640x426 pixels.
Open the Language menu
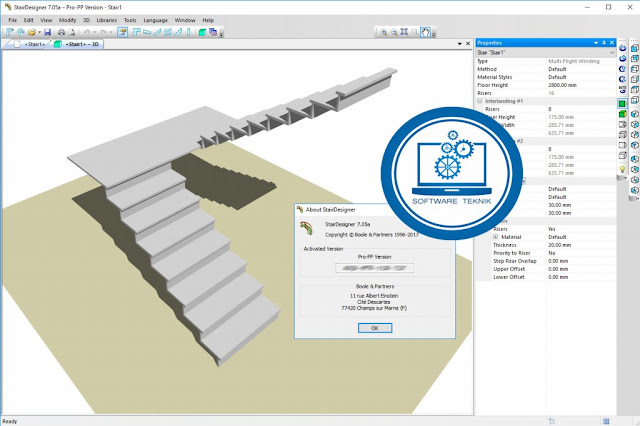(x=156, y=20)
